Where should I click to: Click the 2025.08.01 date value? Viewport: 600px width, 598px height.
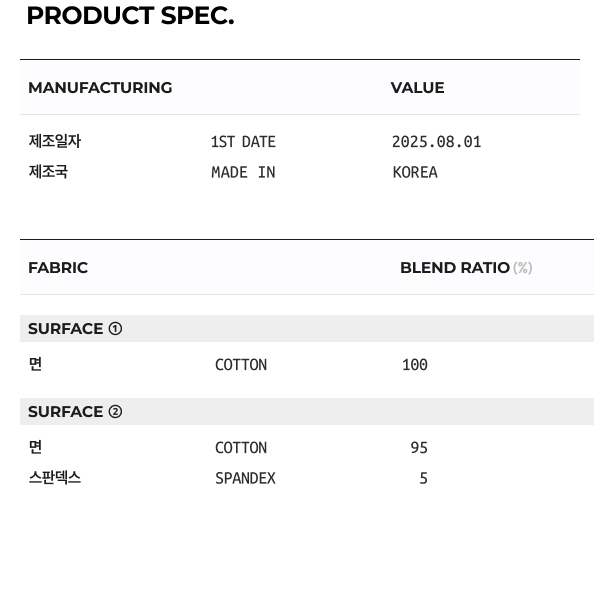pyautogui.click(x=436, y=142)
